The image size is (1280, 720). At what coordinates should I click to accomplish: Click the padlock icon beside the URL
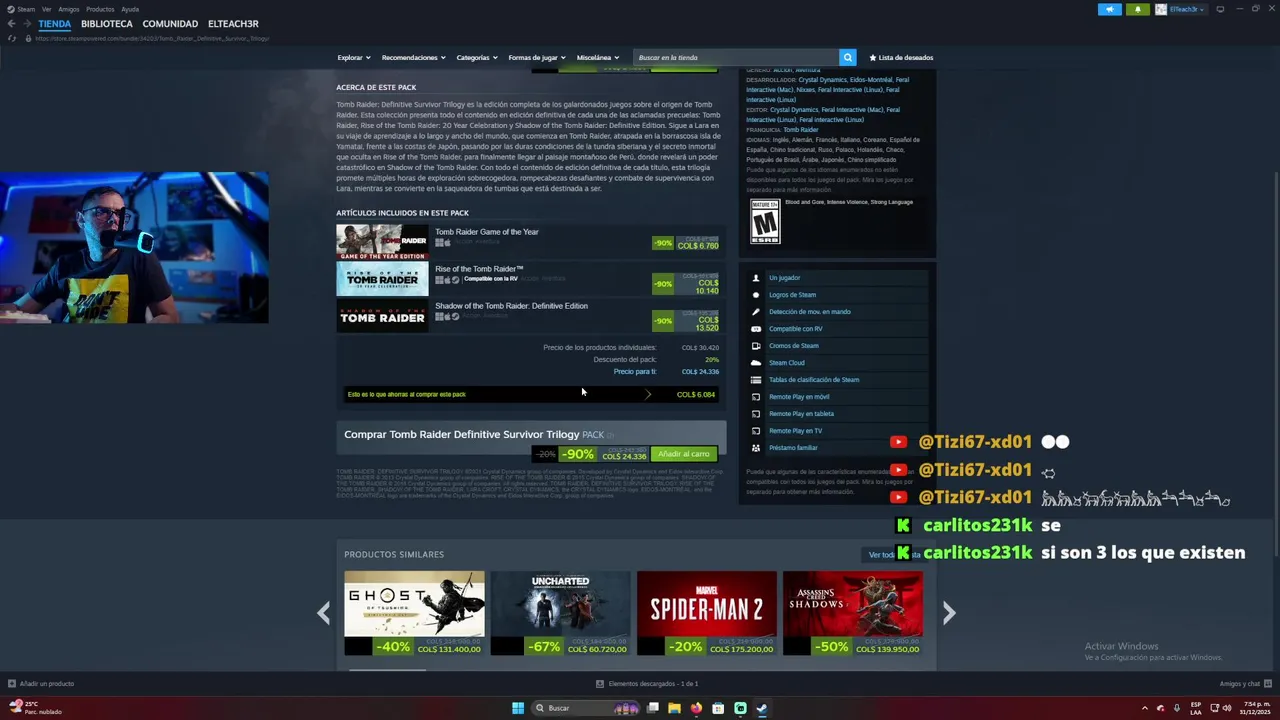[29, 38]
